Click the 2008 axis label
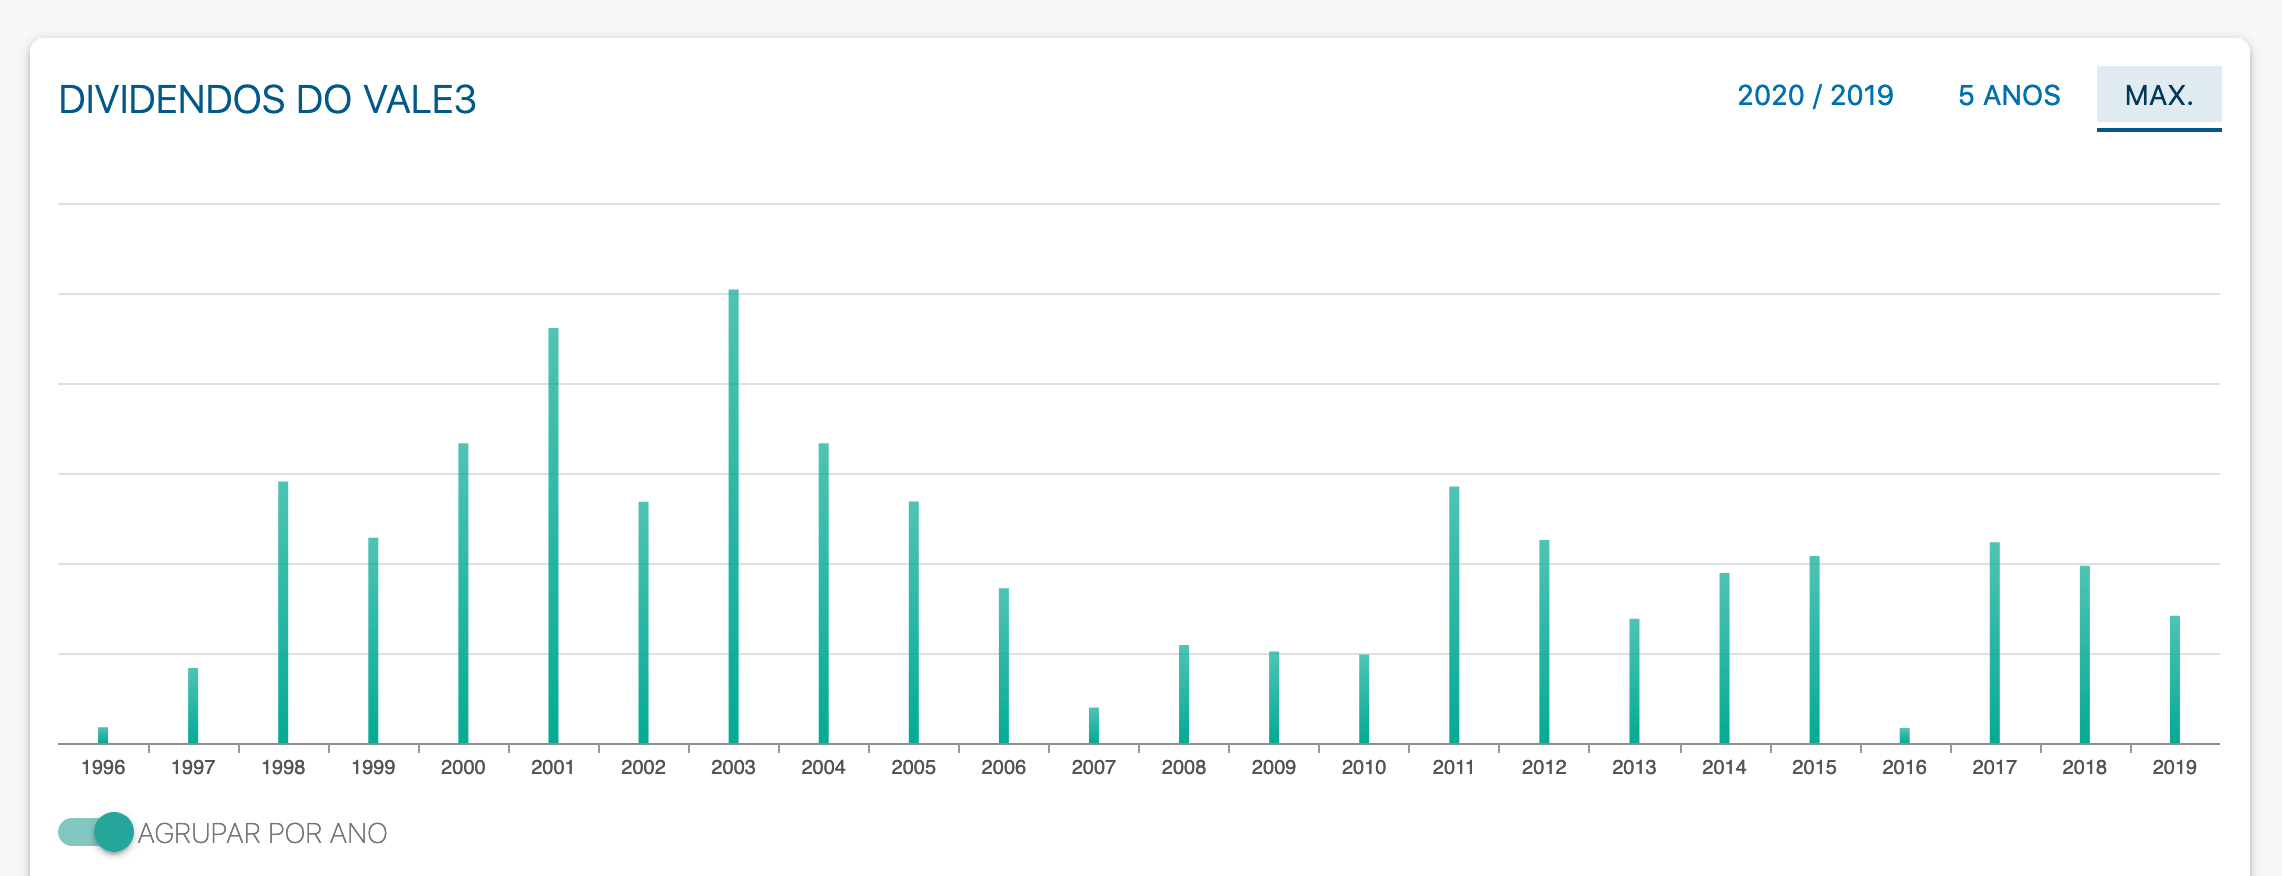 1184,767
